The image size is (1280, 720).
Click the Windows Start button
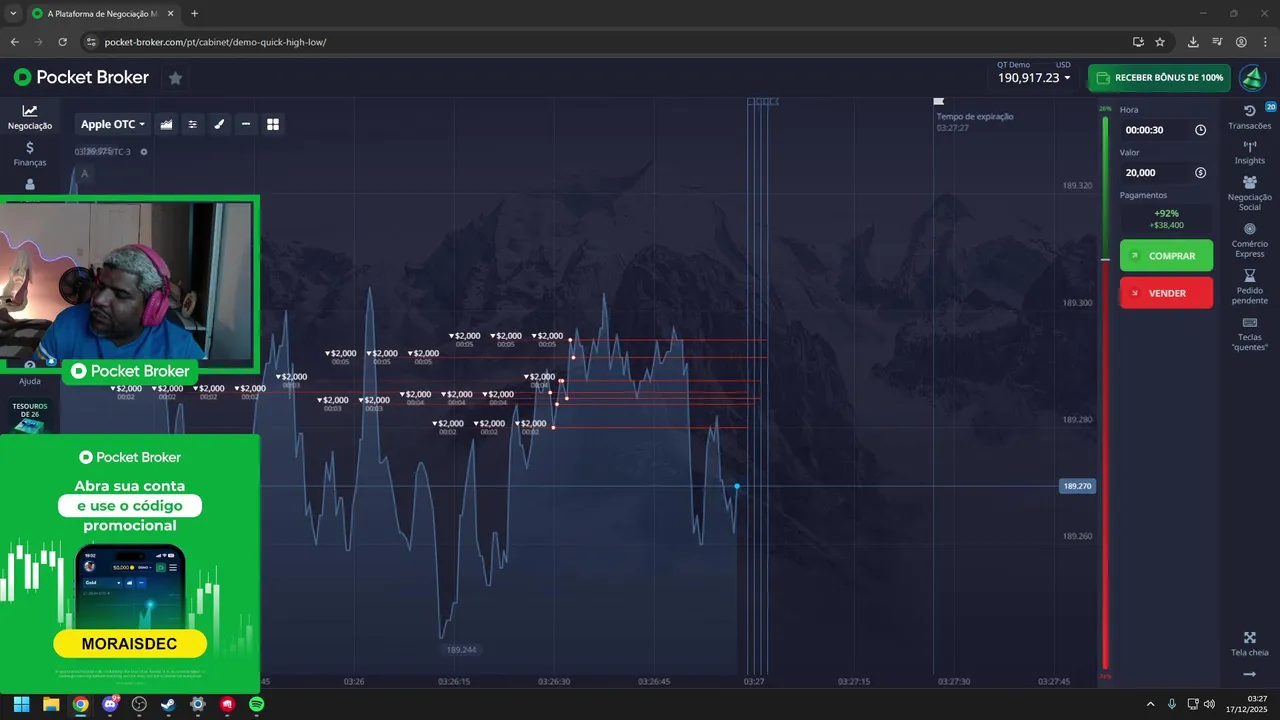(21, 704)
